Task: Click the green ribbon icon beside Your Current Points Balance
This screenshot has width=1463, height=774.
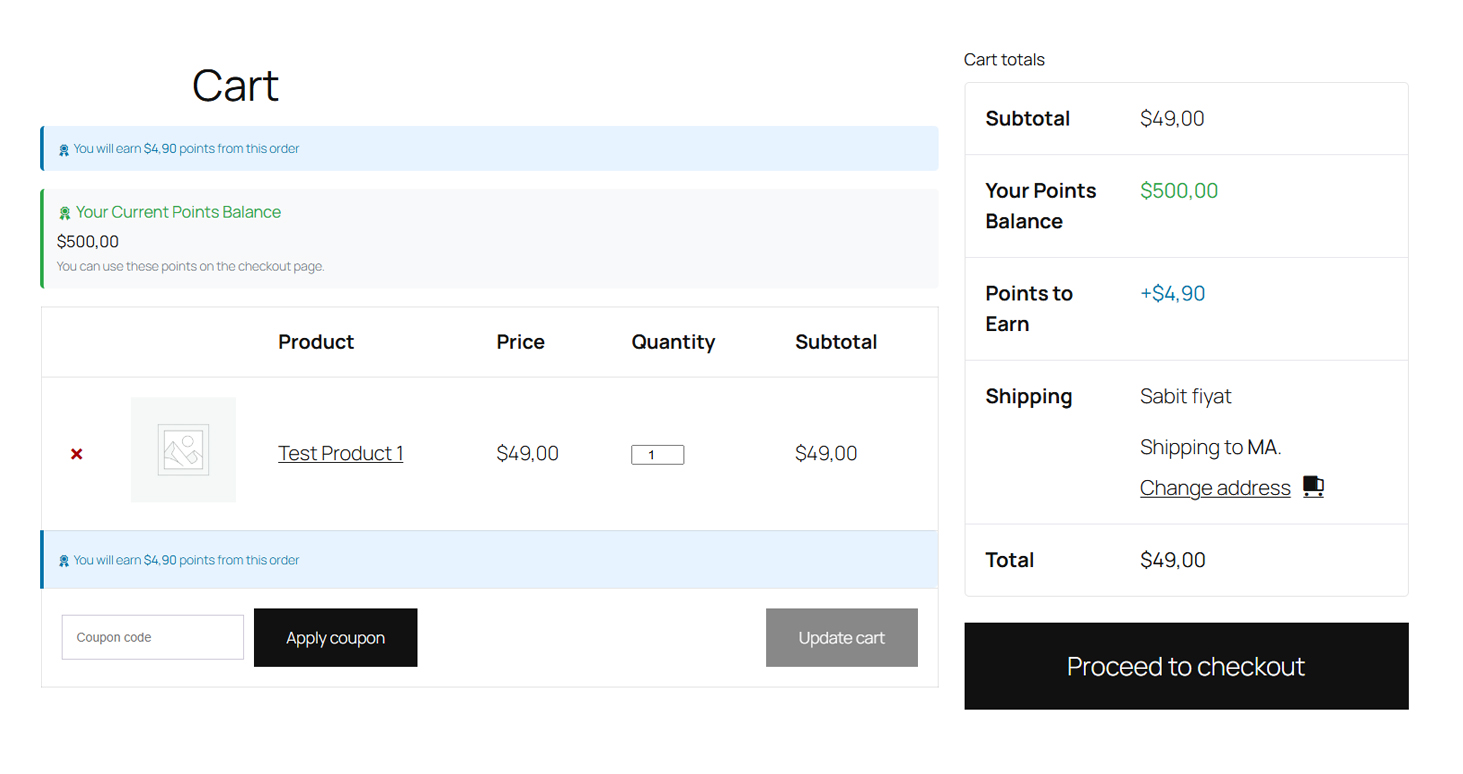Action: (64, 211)
